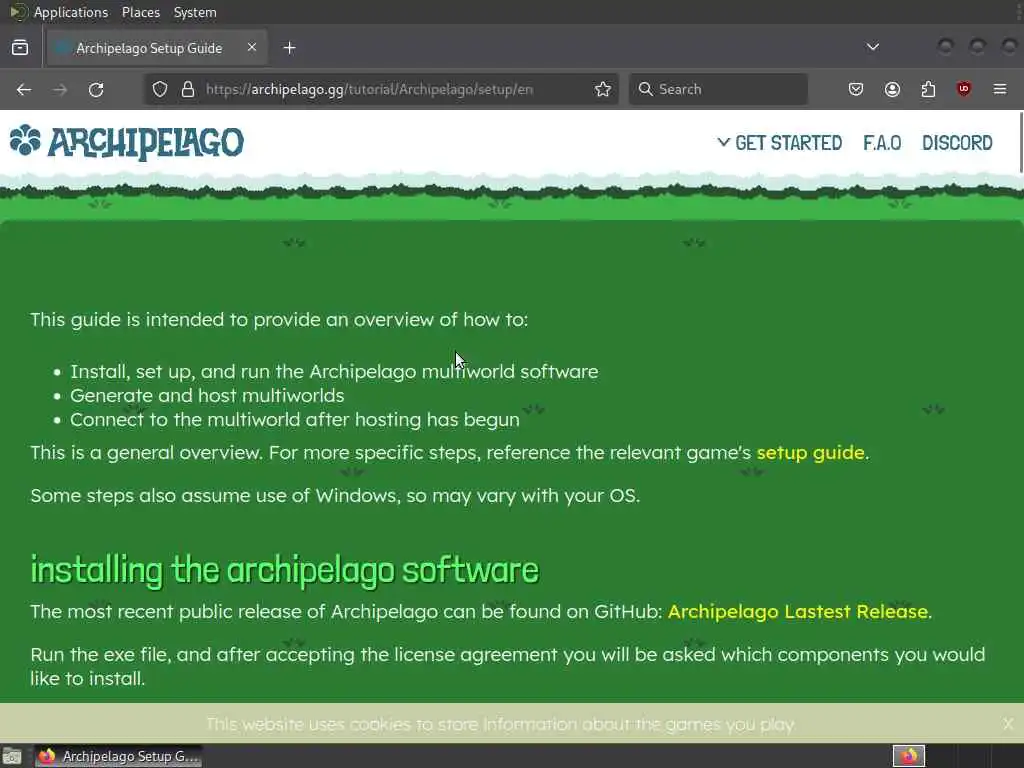The height and width of the screenshot is (768, 1024).
Task: Go back to the previous page
Action: (x=24, y=89)
